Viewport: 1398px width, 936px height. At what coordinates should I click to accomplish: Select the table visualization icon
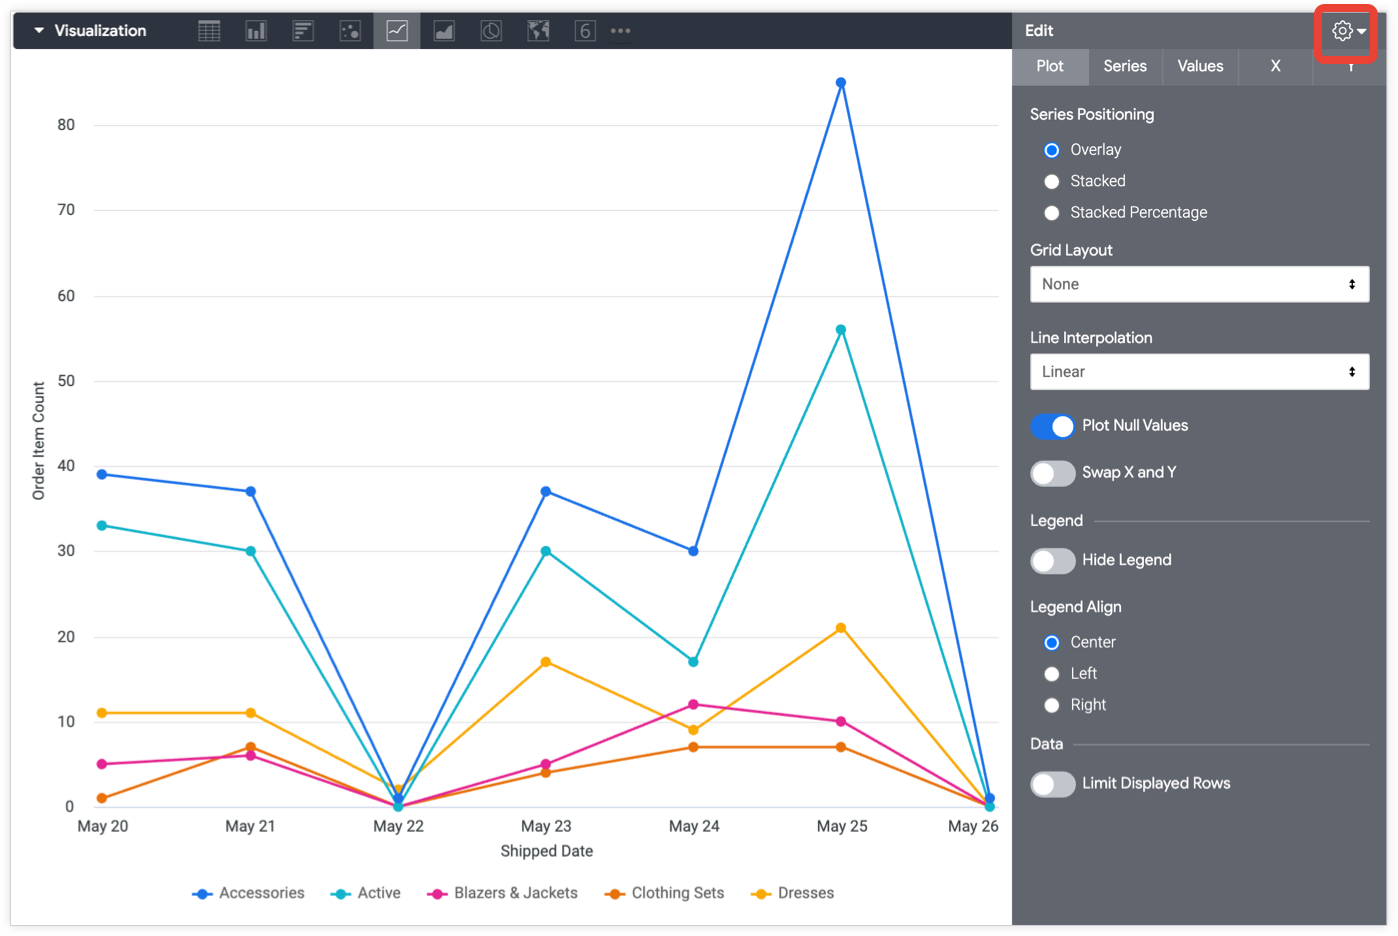[209, 31]
